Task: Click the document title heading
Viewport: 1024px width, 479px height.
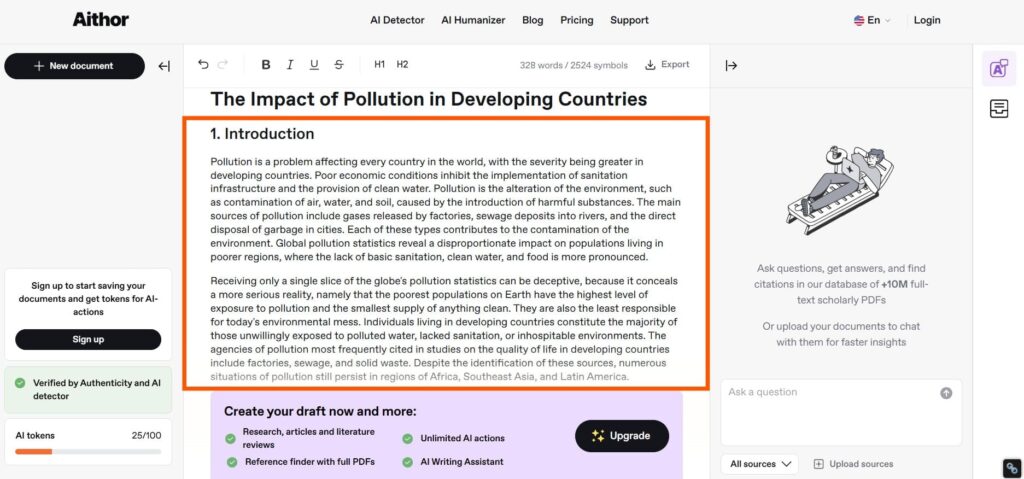Action: pyautogui.click(x=428, y=99)
